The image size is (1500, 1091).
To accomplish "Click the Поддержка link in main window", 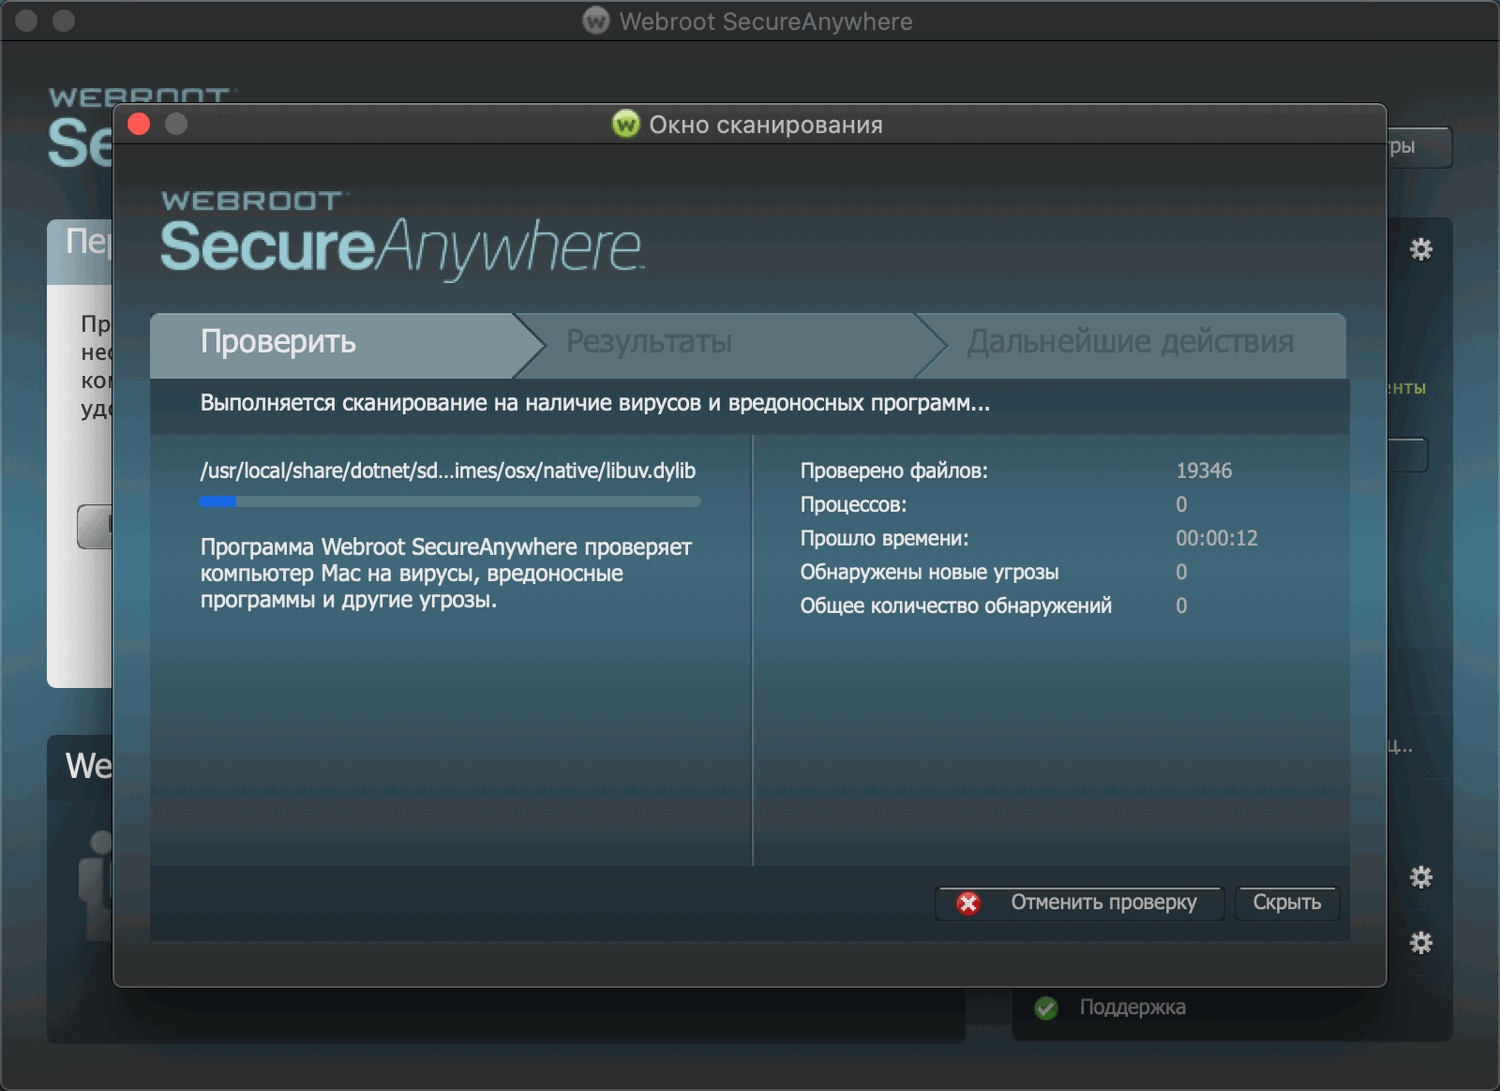I will tap(1133, 1008).
